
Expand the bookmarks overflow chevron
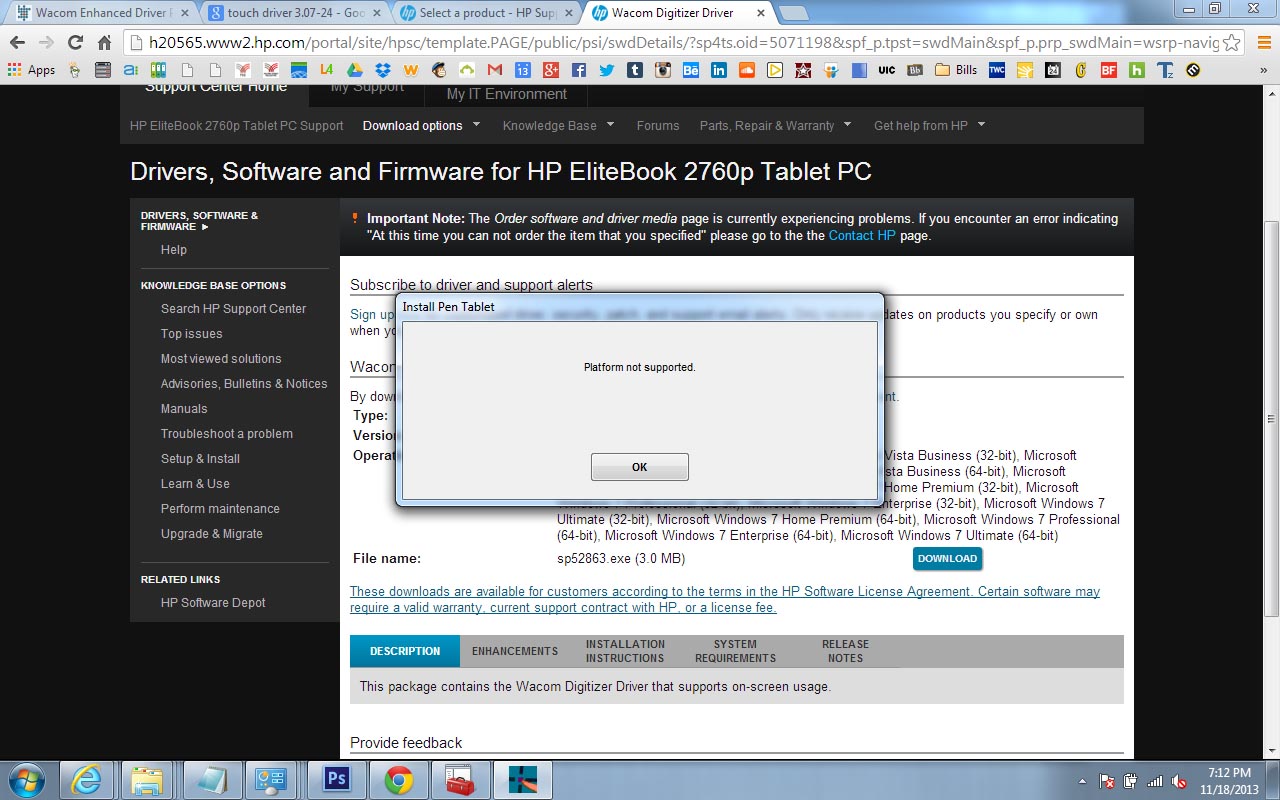[x=1263, y=70]
